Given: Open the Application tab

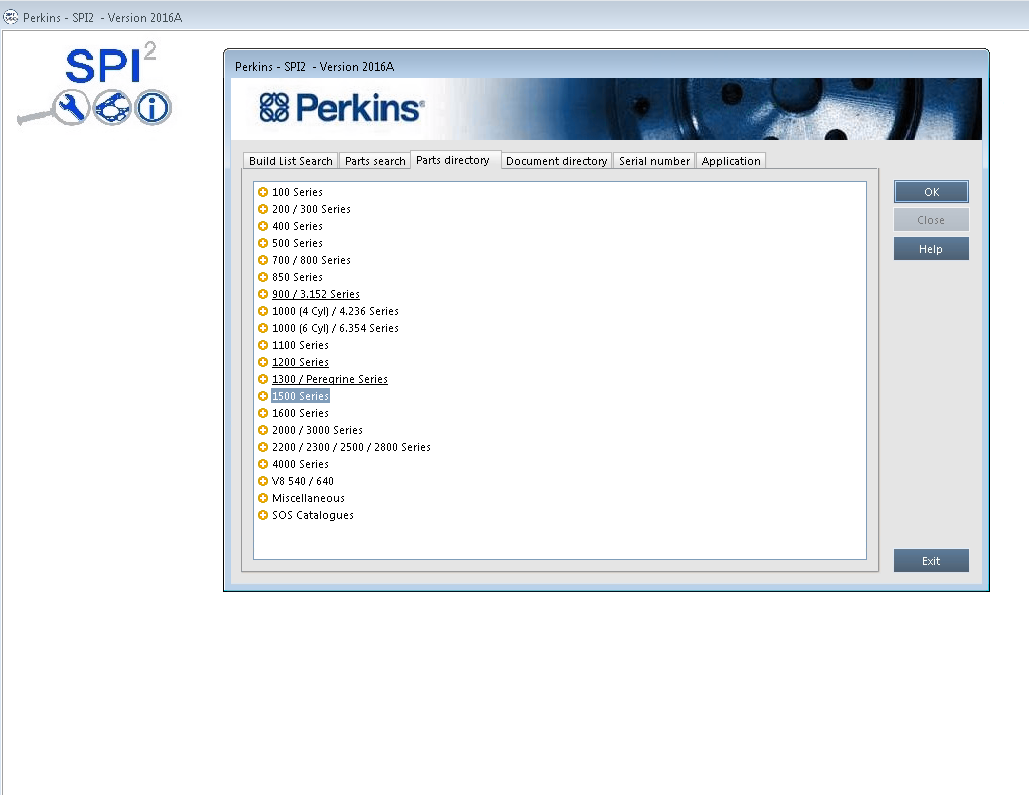Looking at the screenshot, I should (731, 161).
